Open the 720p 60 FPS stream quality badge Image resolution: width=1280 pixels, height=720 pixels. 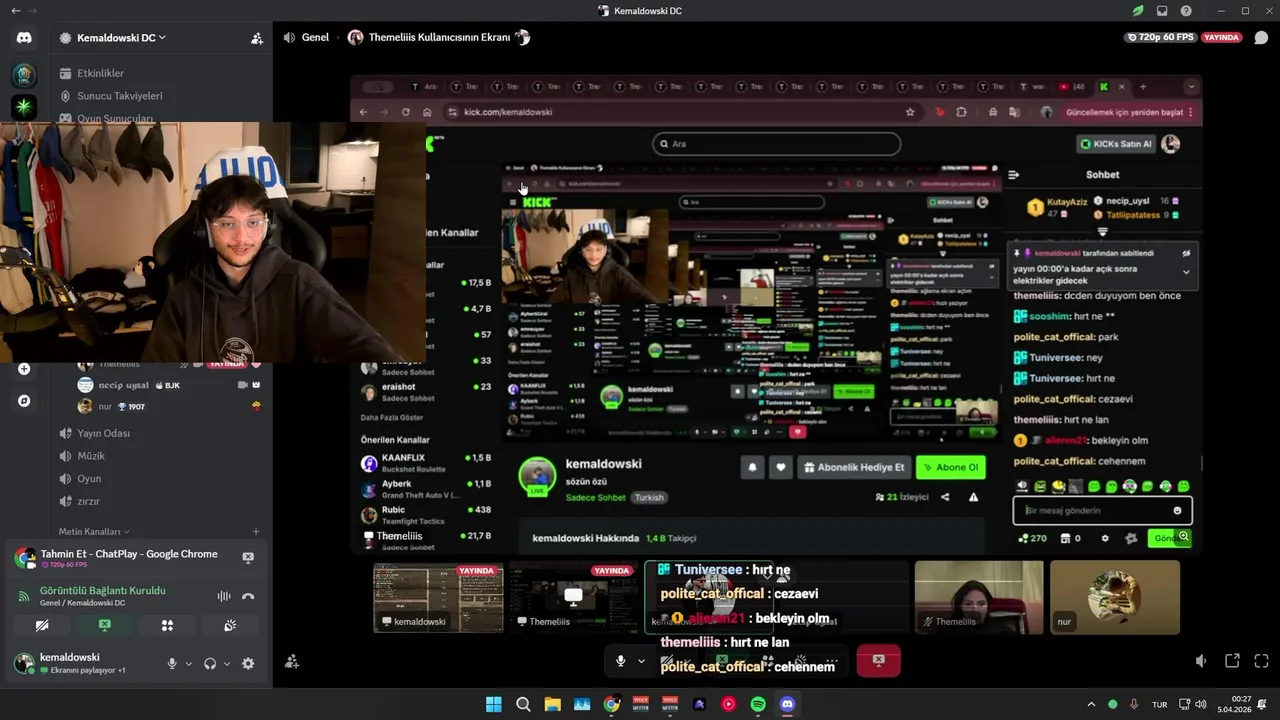(1160, 37)
